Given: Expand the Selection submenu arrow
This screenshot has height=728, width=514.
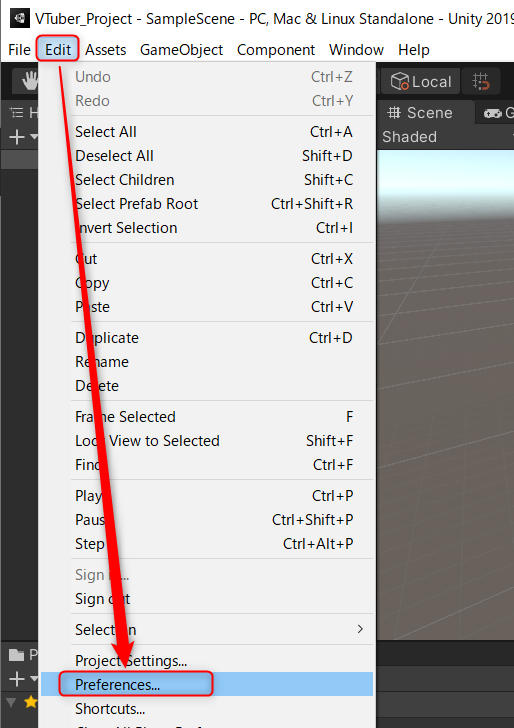Looking at the screenshot, I should [x=360, y=629].
